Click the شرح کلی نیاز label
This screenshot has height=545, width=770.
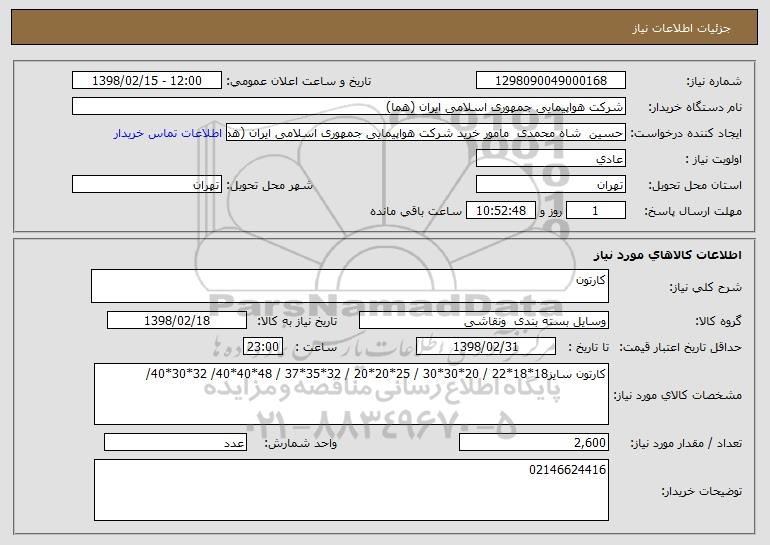[706, 287]
